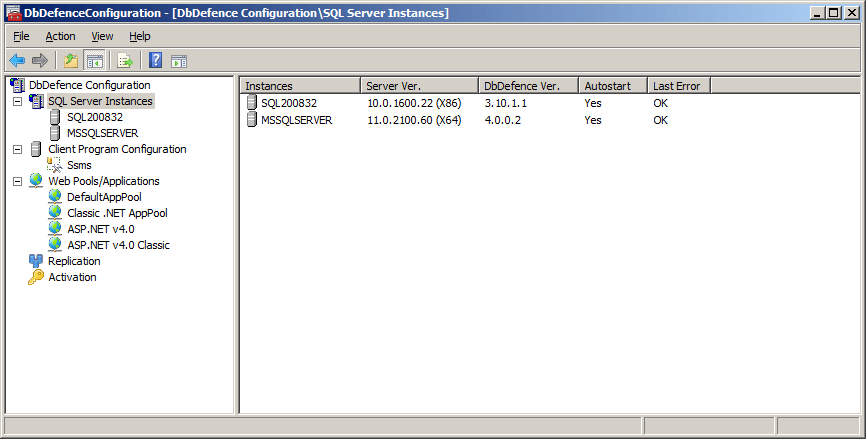Screen dimensions: 866x439
Task: Open Help via the blue question-mark icon
Action: pos(156,61)
